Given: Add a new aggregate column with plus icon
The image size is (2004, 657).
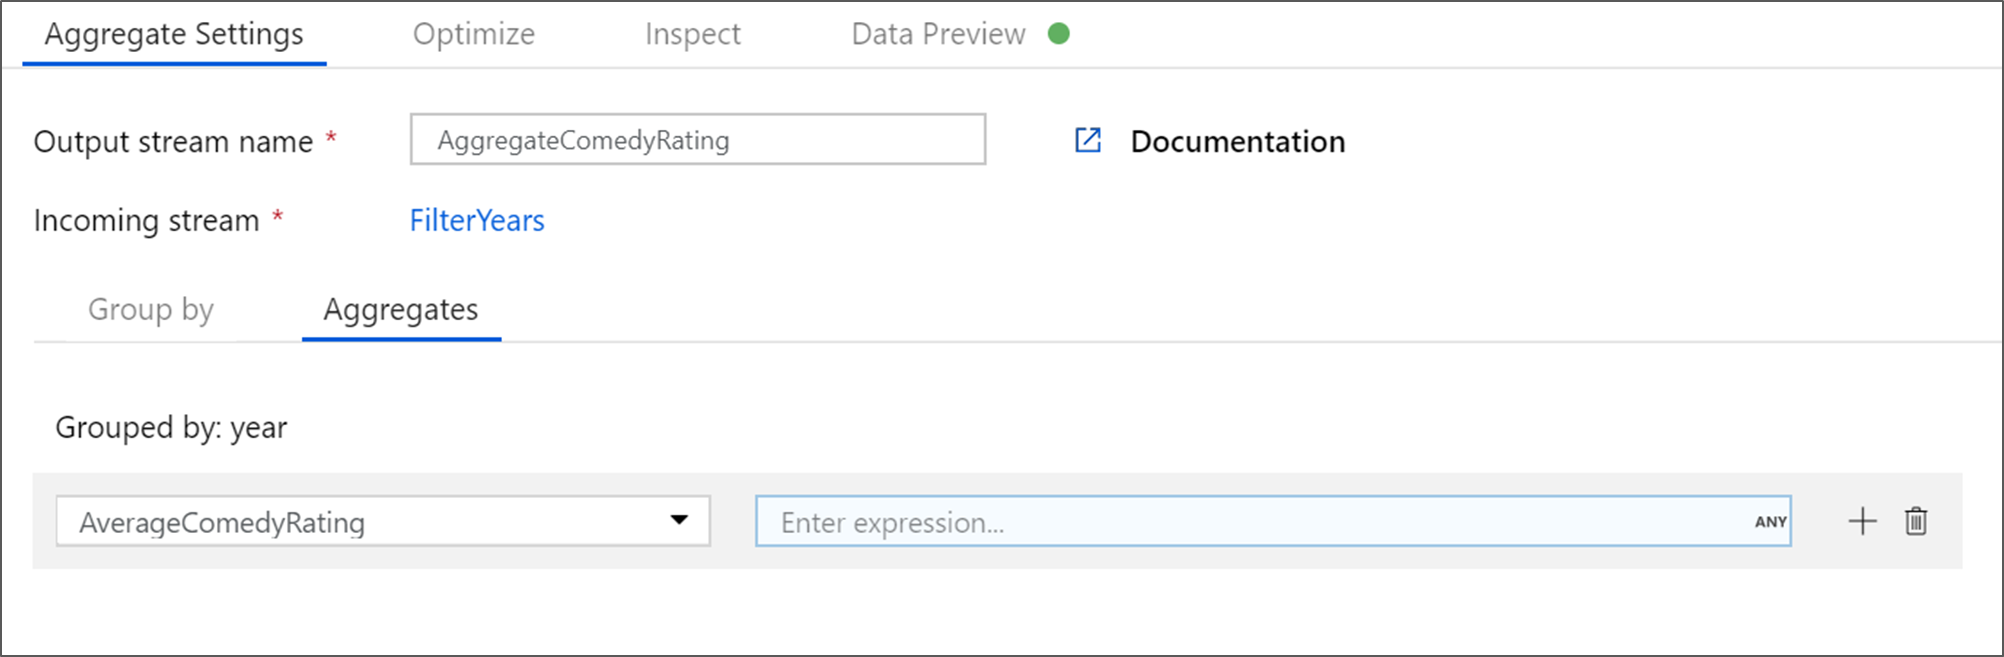Looking at the screenshot, I should coord(1862,521).
